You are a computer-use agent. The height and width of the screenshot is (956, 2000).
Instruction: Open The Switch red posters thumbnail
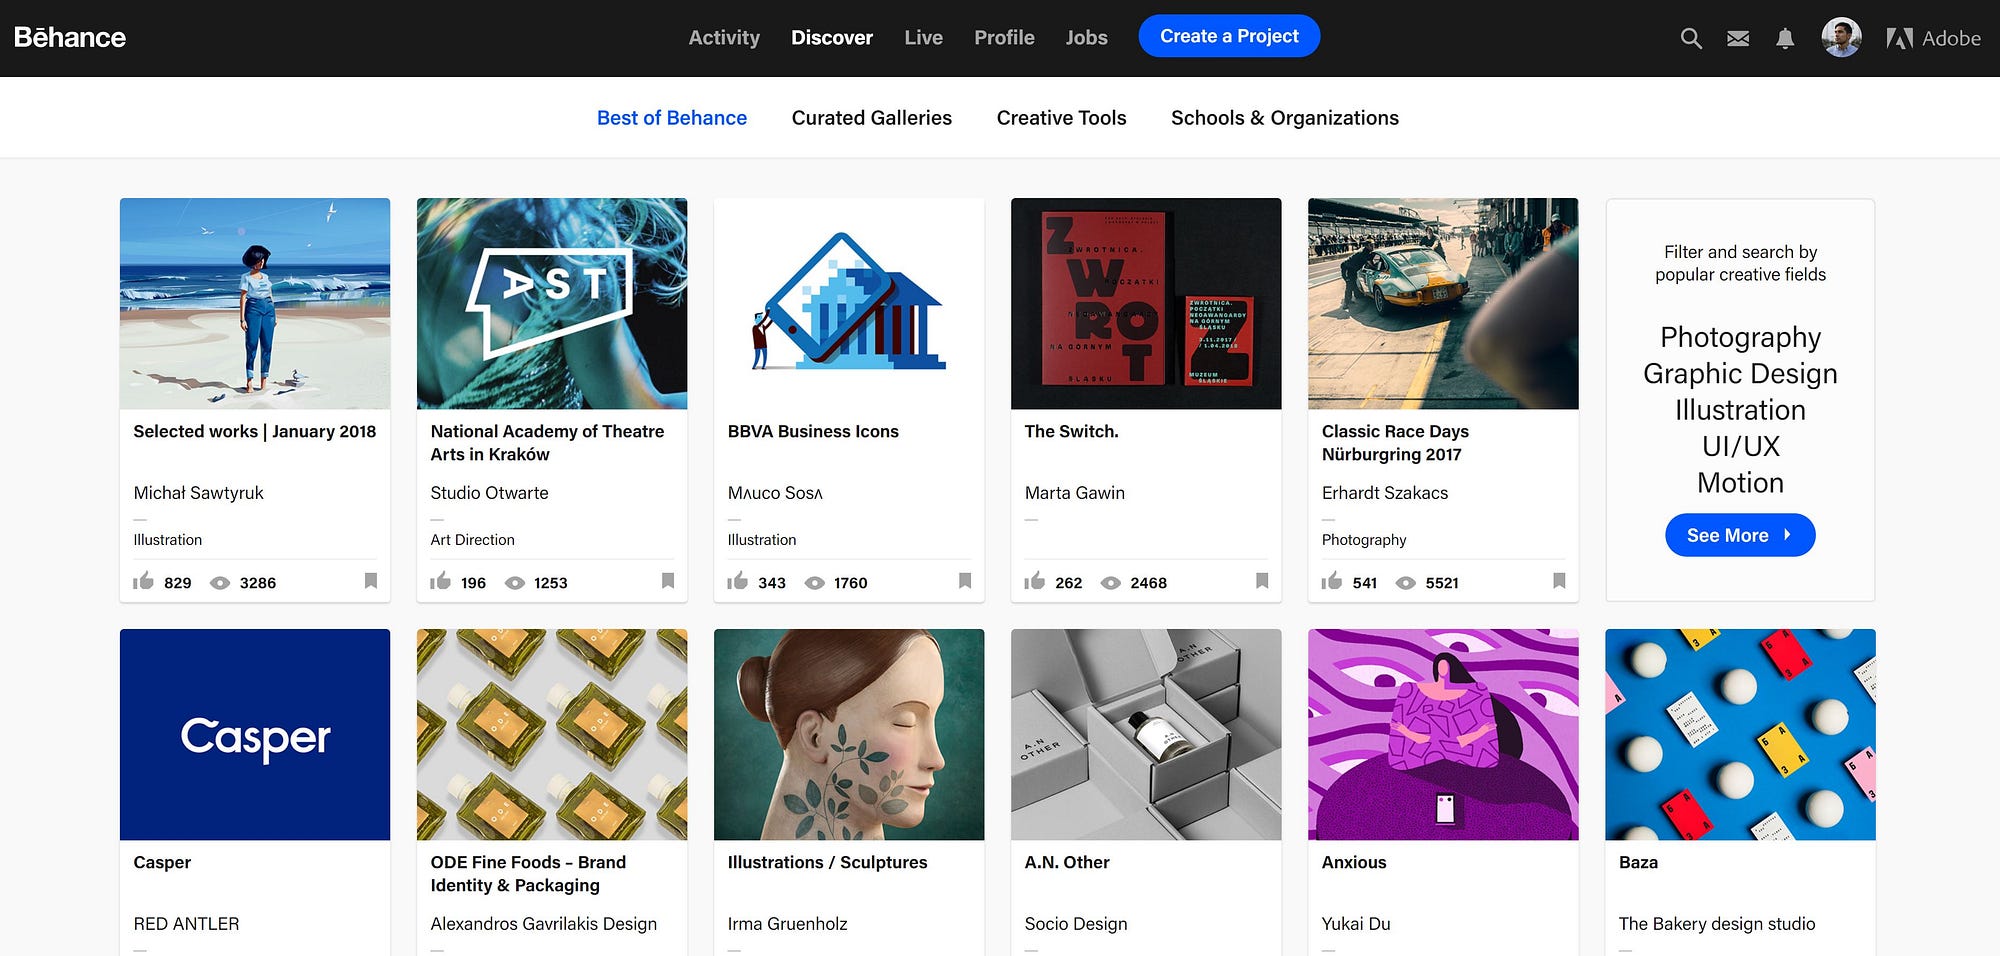tap(1146, 303)
